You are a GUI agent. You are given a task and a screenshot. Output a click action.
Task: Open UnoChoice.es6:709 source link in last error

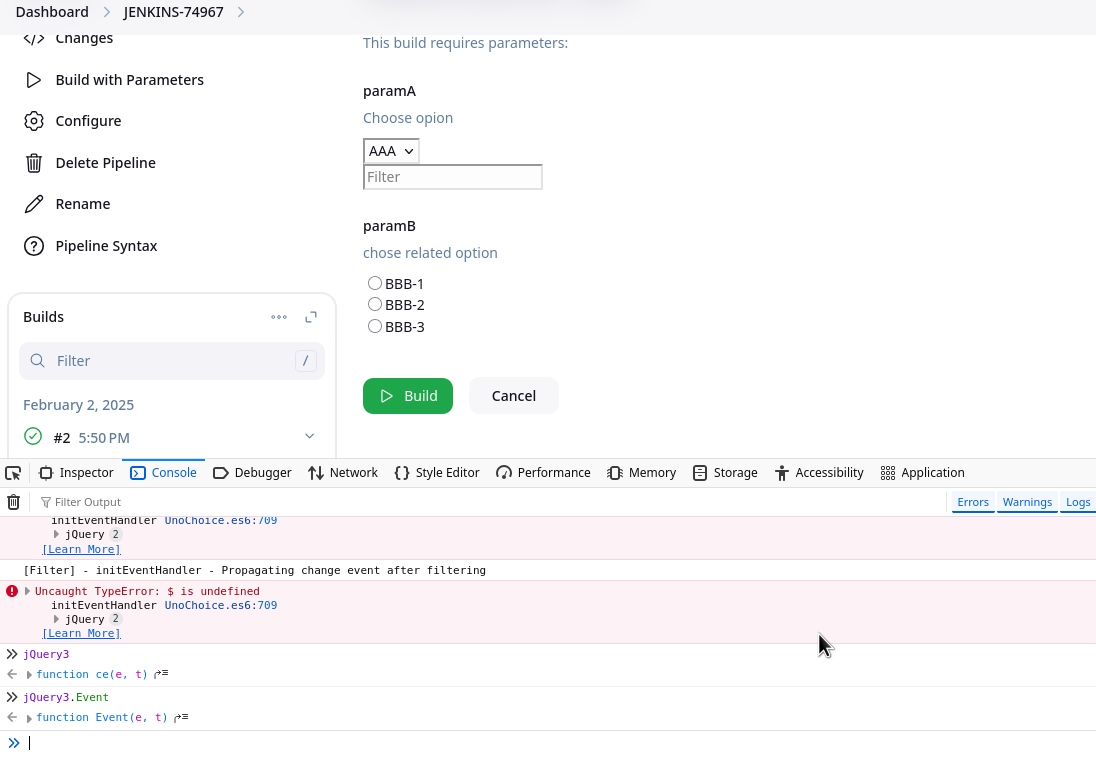[x=220, y=605]
